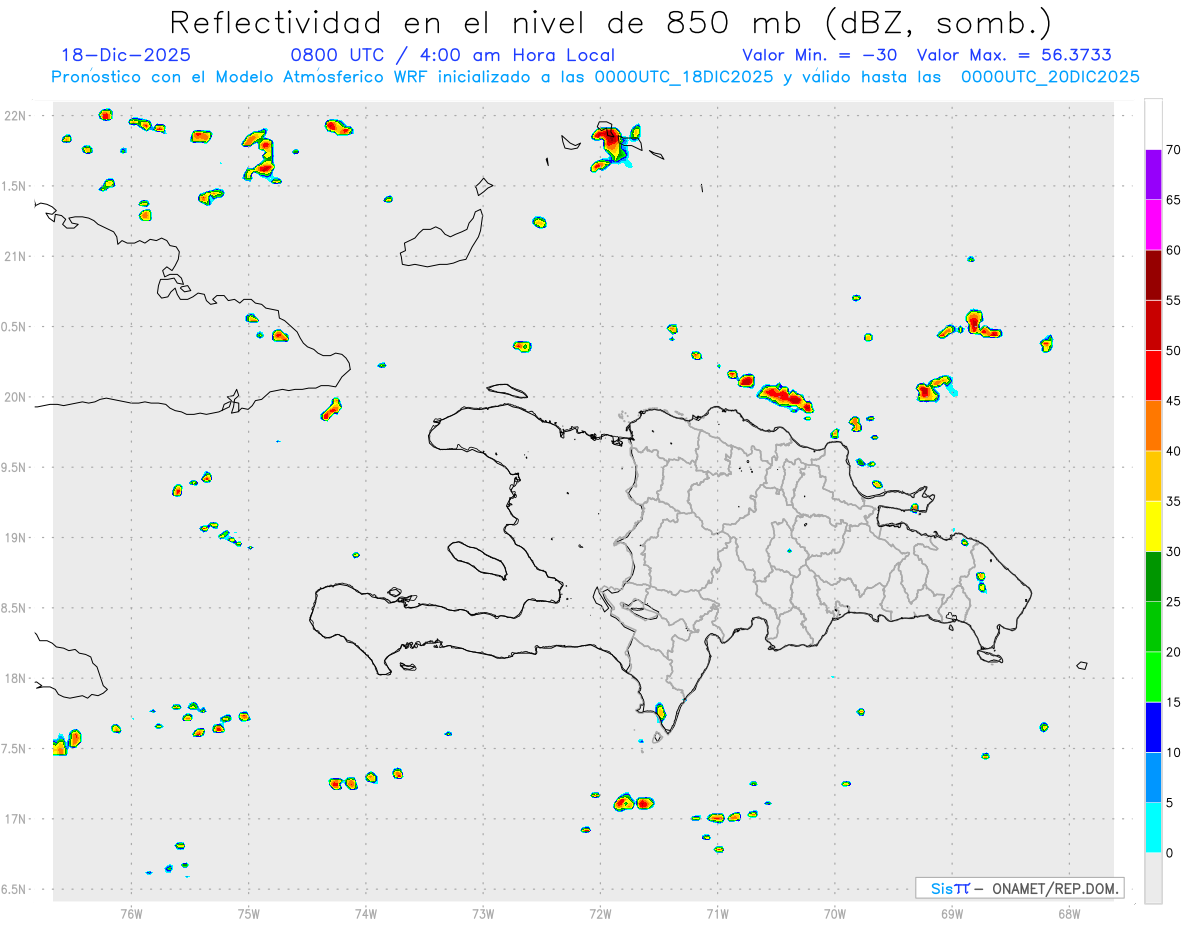
Task: Click the longitude label "71W"
Action: click(717, 913)
